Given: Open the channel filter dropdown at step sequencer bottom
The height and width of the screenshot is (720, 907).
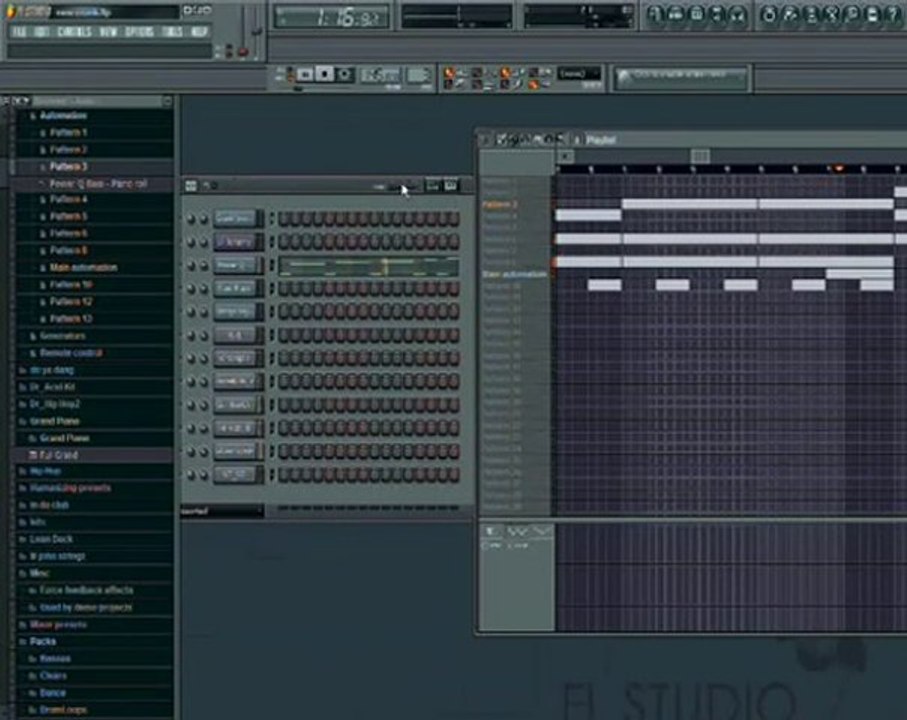Looking at the screenshot, I should [x=222, y=511].
